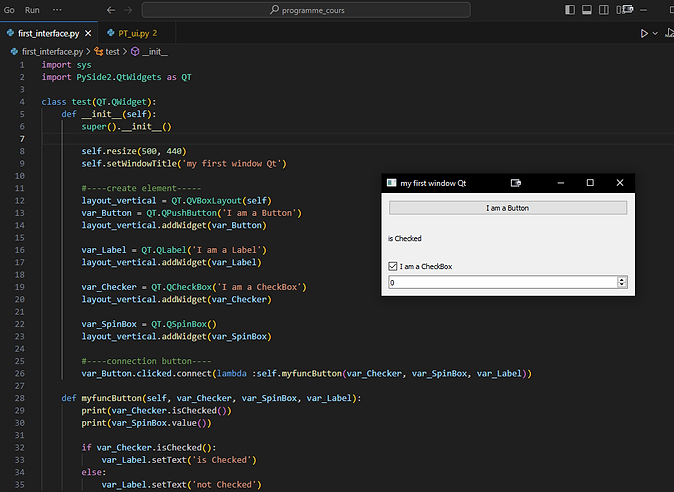Image resolution: width=674 pixels, height=492 pixels.
Task: Click the 'I am a Button' button
Action: pos(508,208)
